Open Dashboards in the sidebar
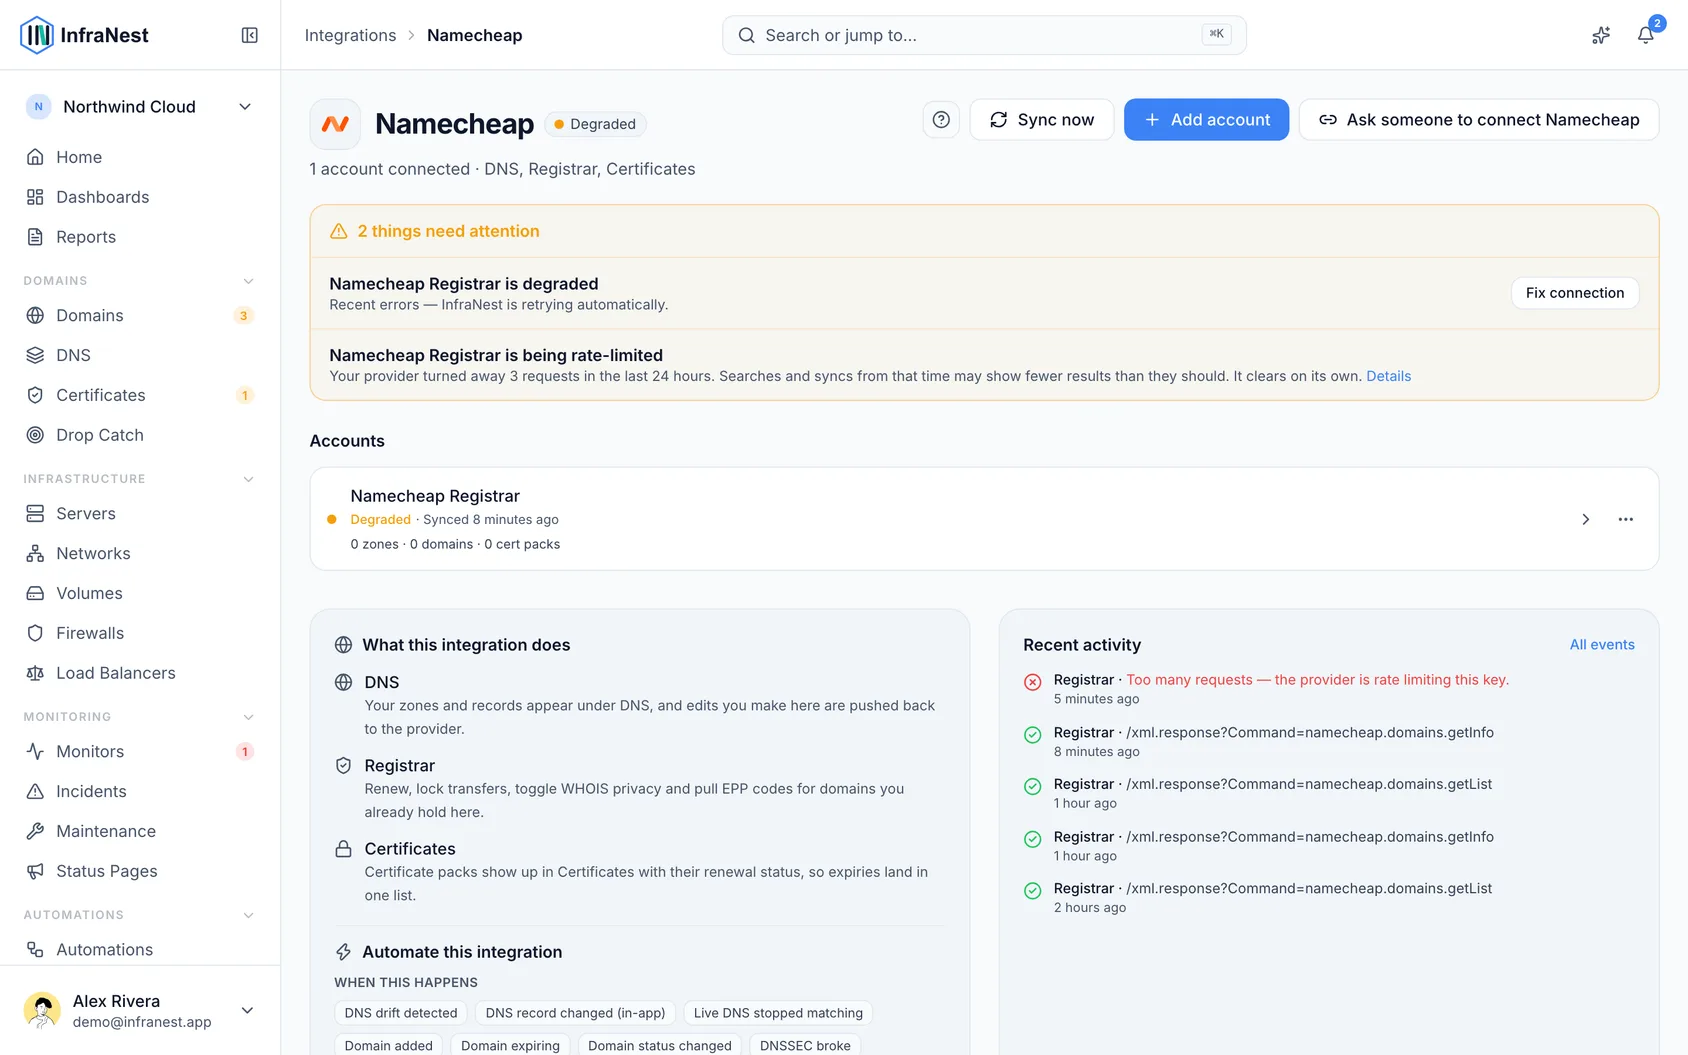Image resolution: width=1688 pixels, height=1055 pixels. 140,197
